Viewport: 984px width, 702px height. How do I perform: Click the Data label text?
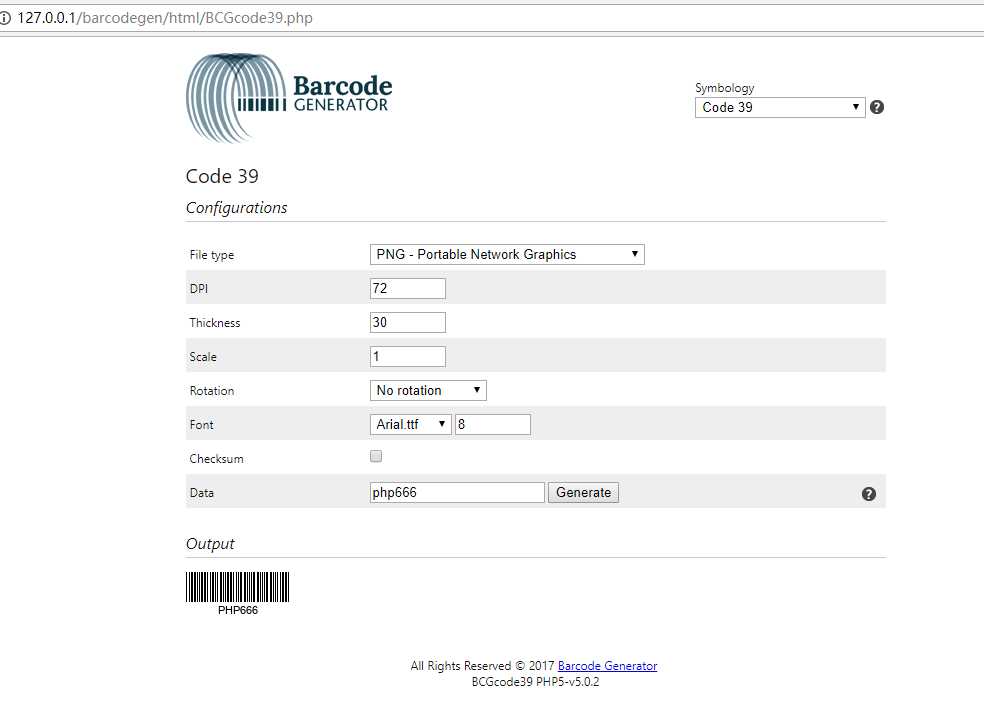pyautogui.click(x=201, y=492)
